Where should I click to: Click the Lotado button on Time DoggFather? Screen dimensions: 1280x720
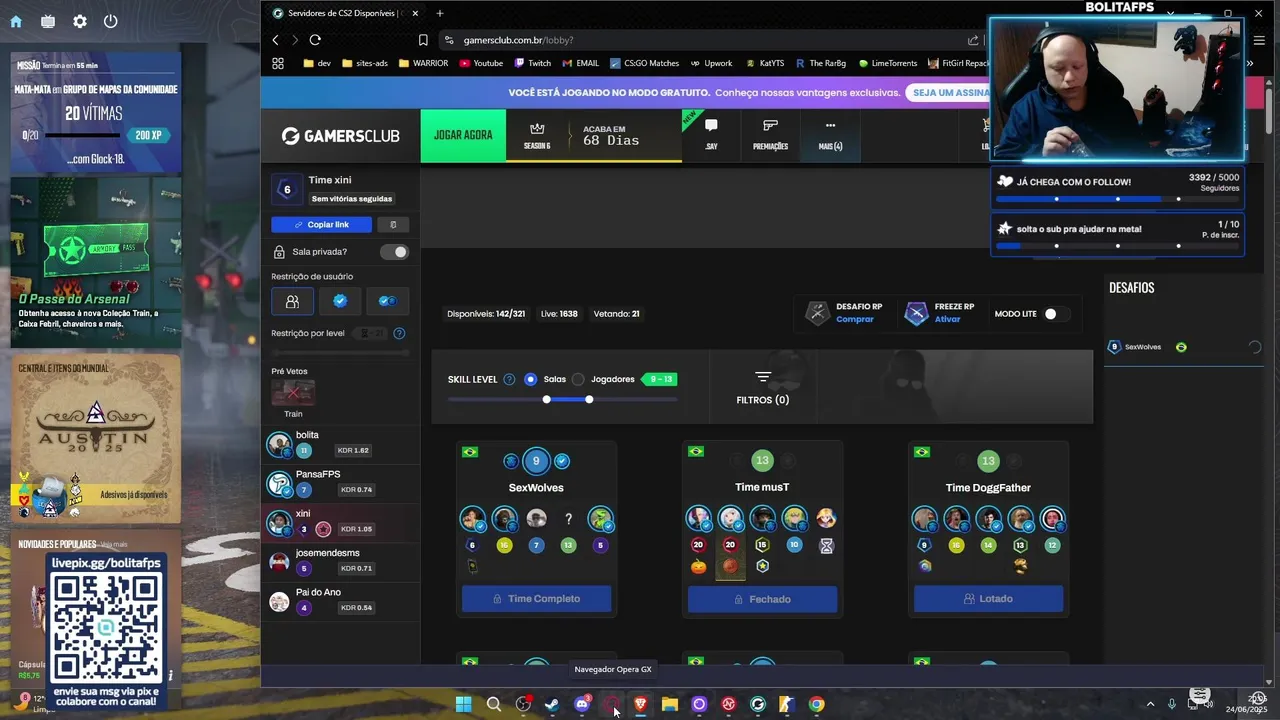(988, 599)
